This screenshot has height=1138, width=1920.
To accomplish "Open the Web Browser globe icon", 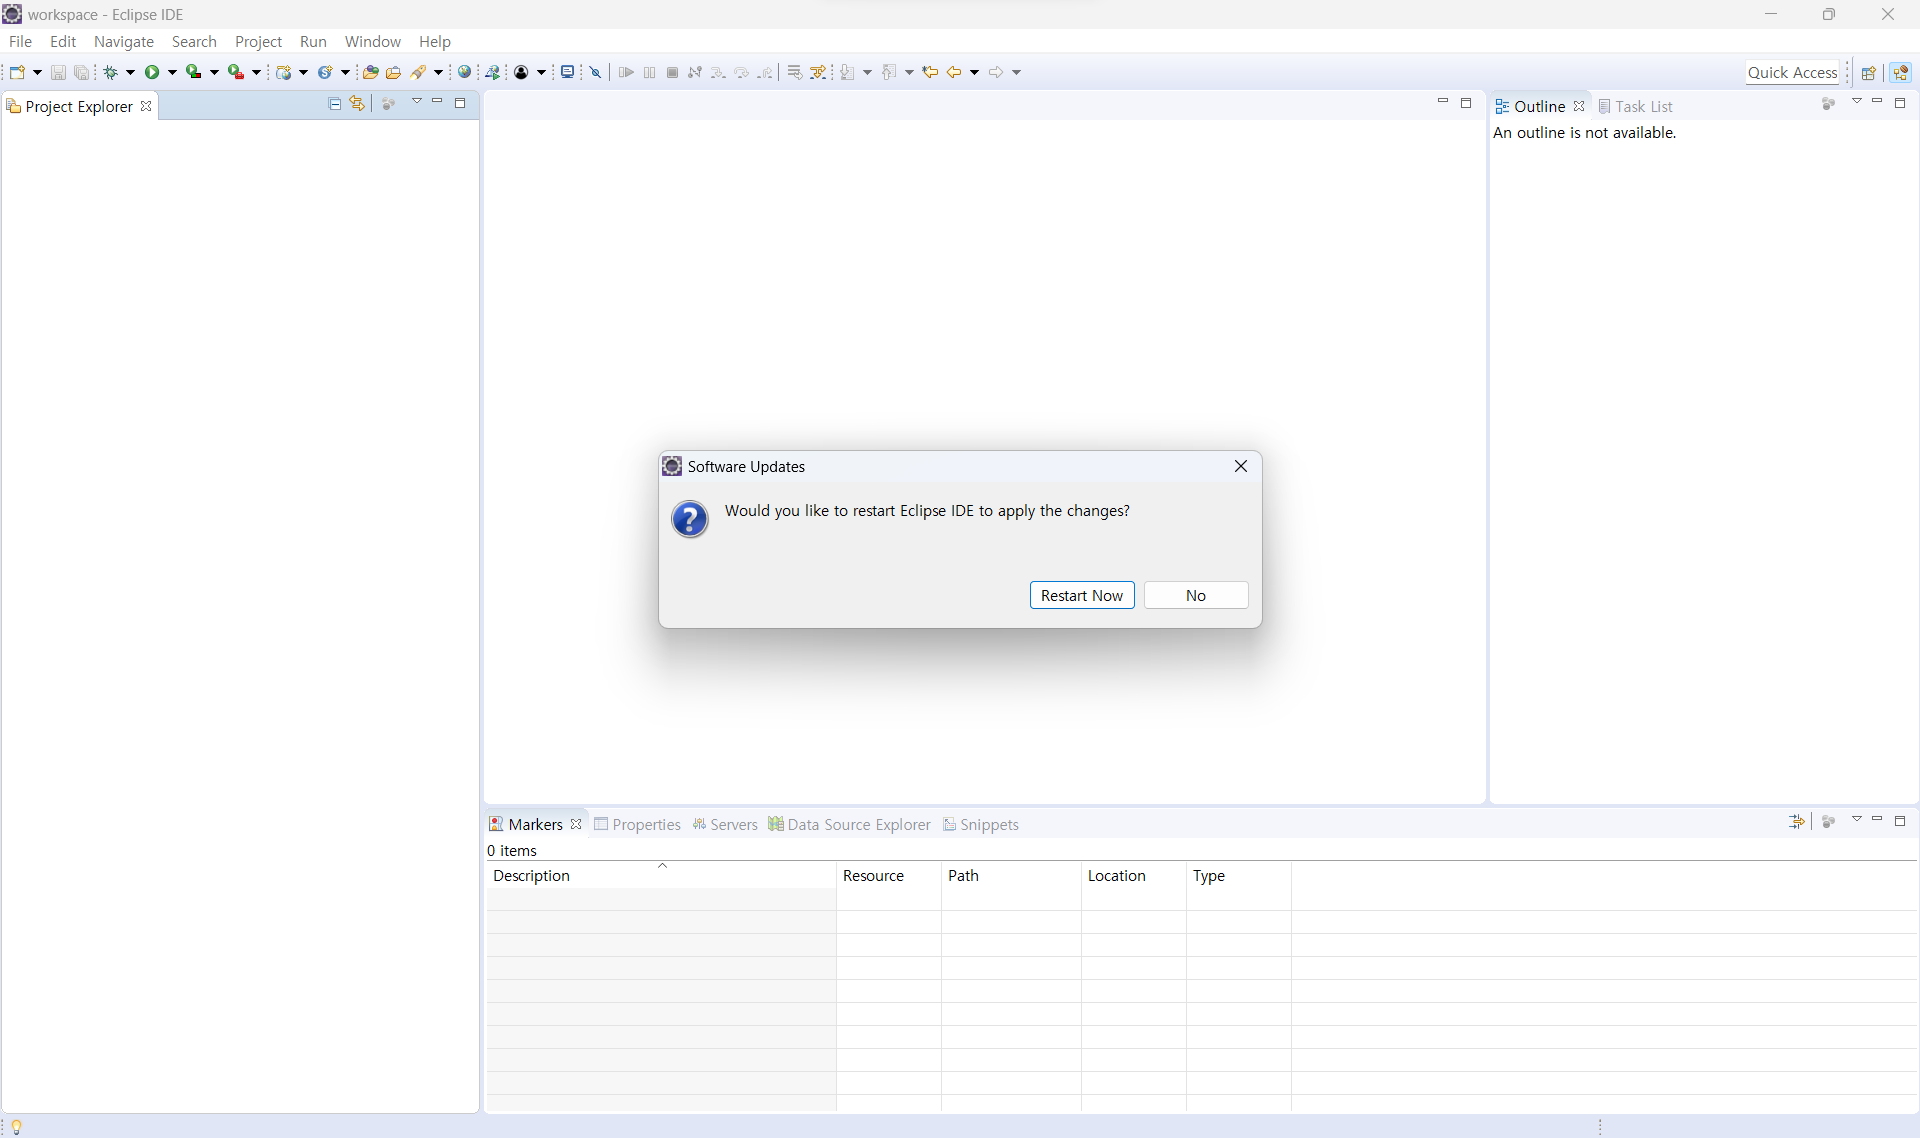I will (x=465, y=72).
